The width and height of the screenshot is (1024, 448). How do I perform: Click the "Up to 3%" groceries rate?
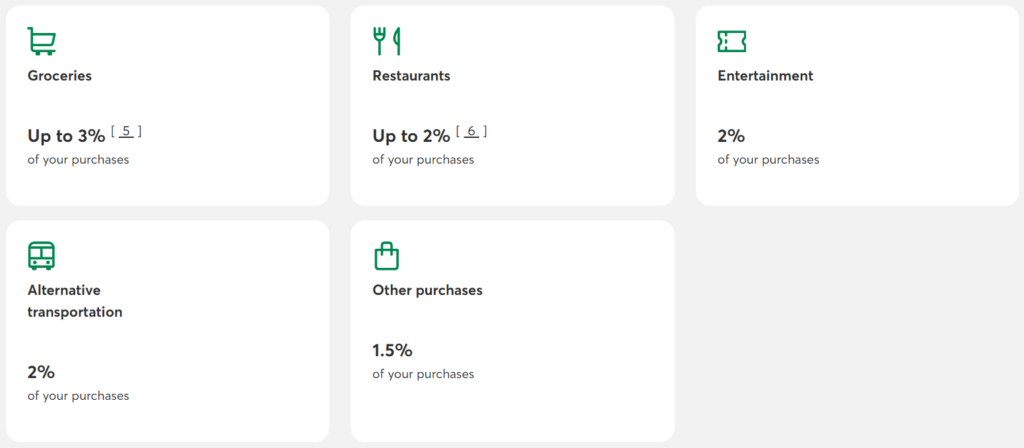(x=66, y=137)
